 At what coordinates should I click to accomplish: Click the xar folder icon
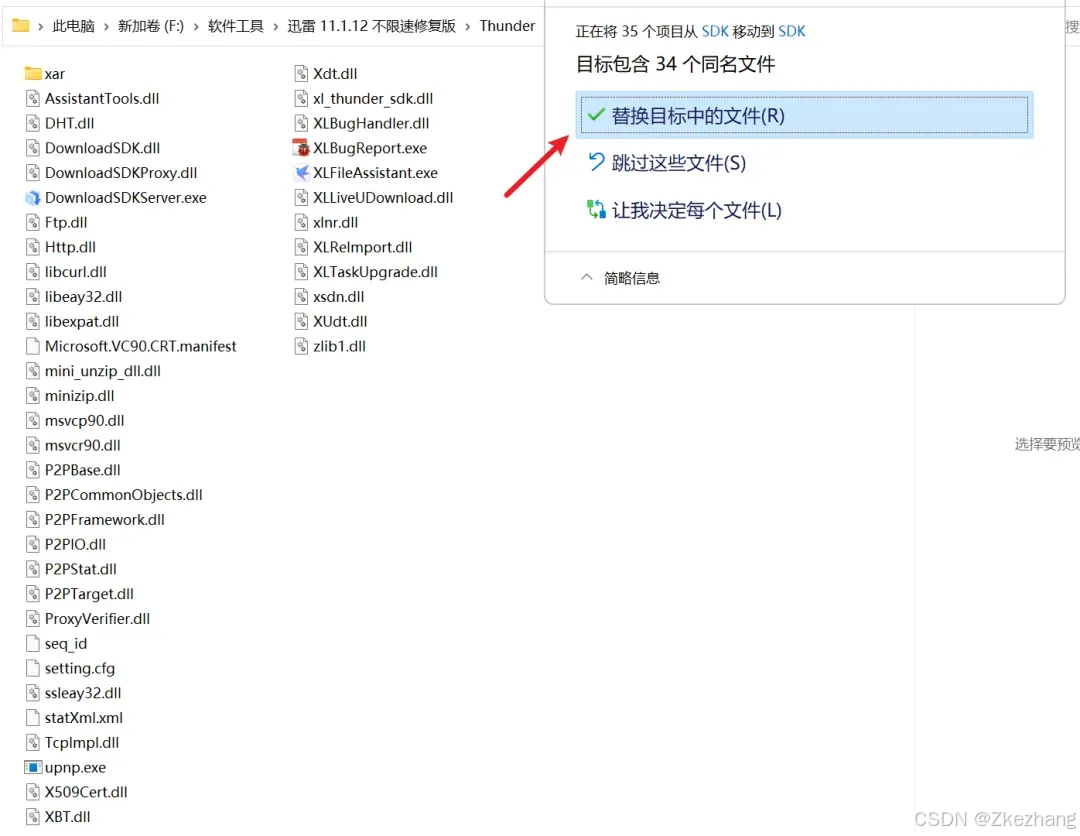(x=32, y=74)
